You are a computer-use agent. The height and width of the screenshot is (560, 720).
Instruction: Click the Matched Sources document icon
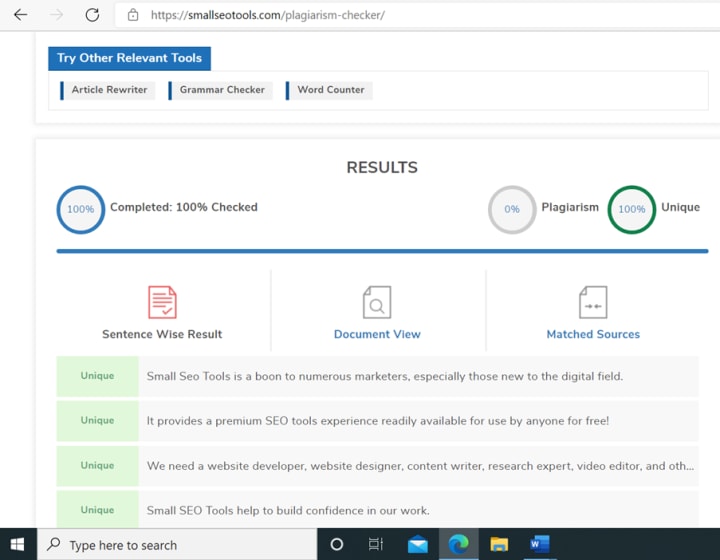tap(593, 302)
